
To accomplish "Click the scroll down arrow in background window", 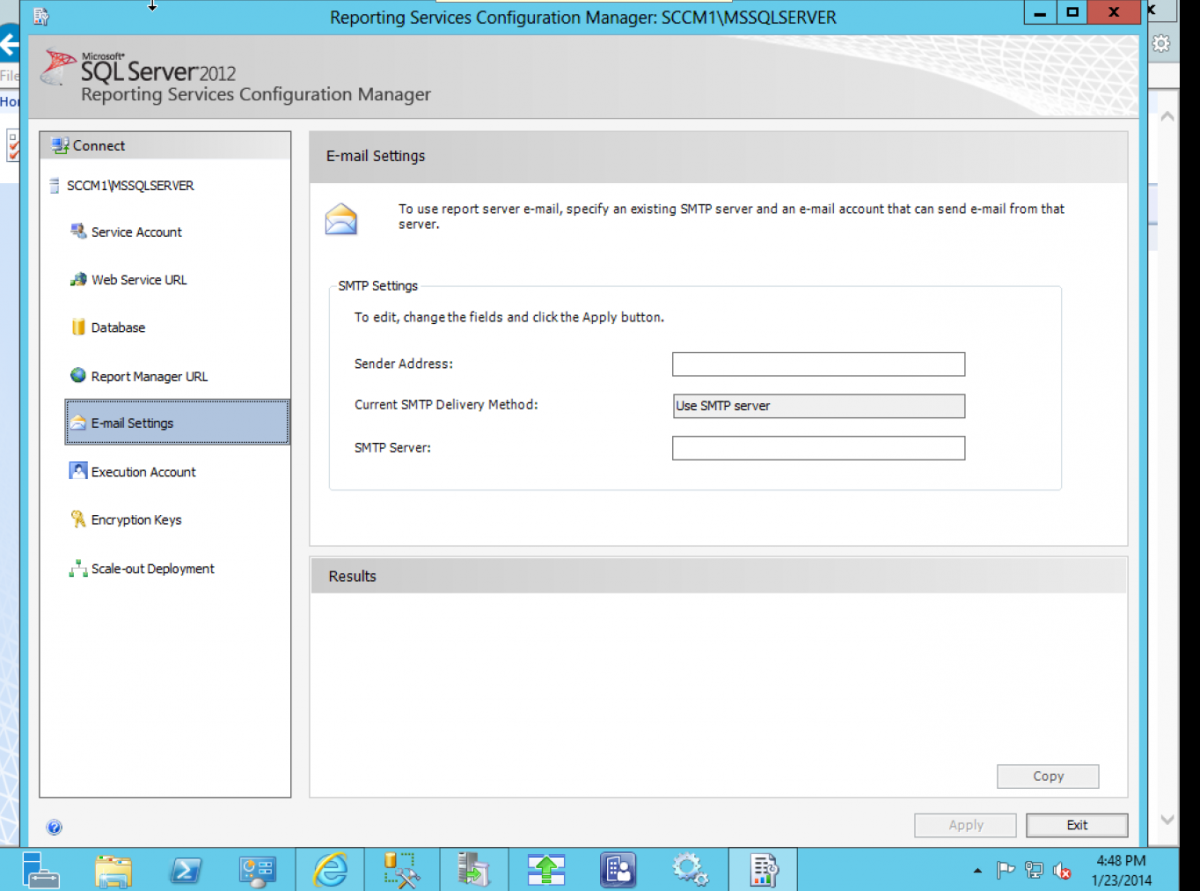I will pos(1167,820).
